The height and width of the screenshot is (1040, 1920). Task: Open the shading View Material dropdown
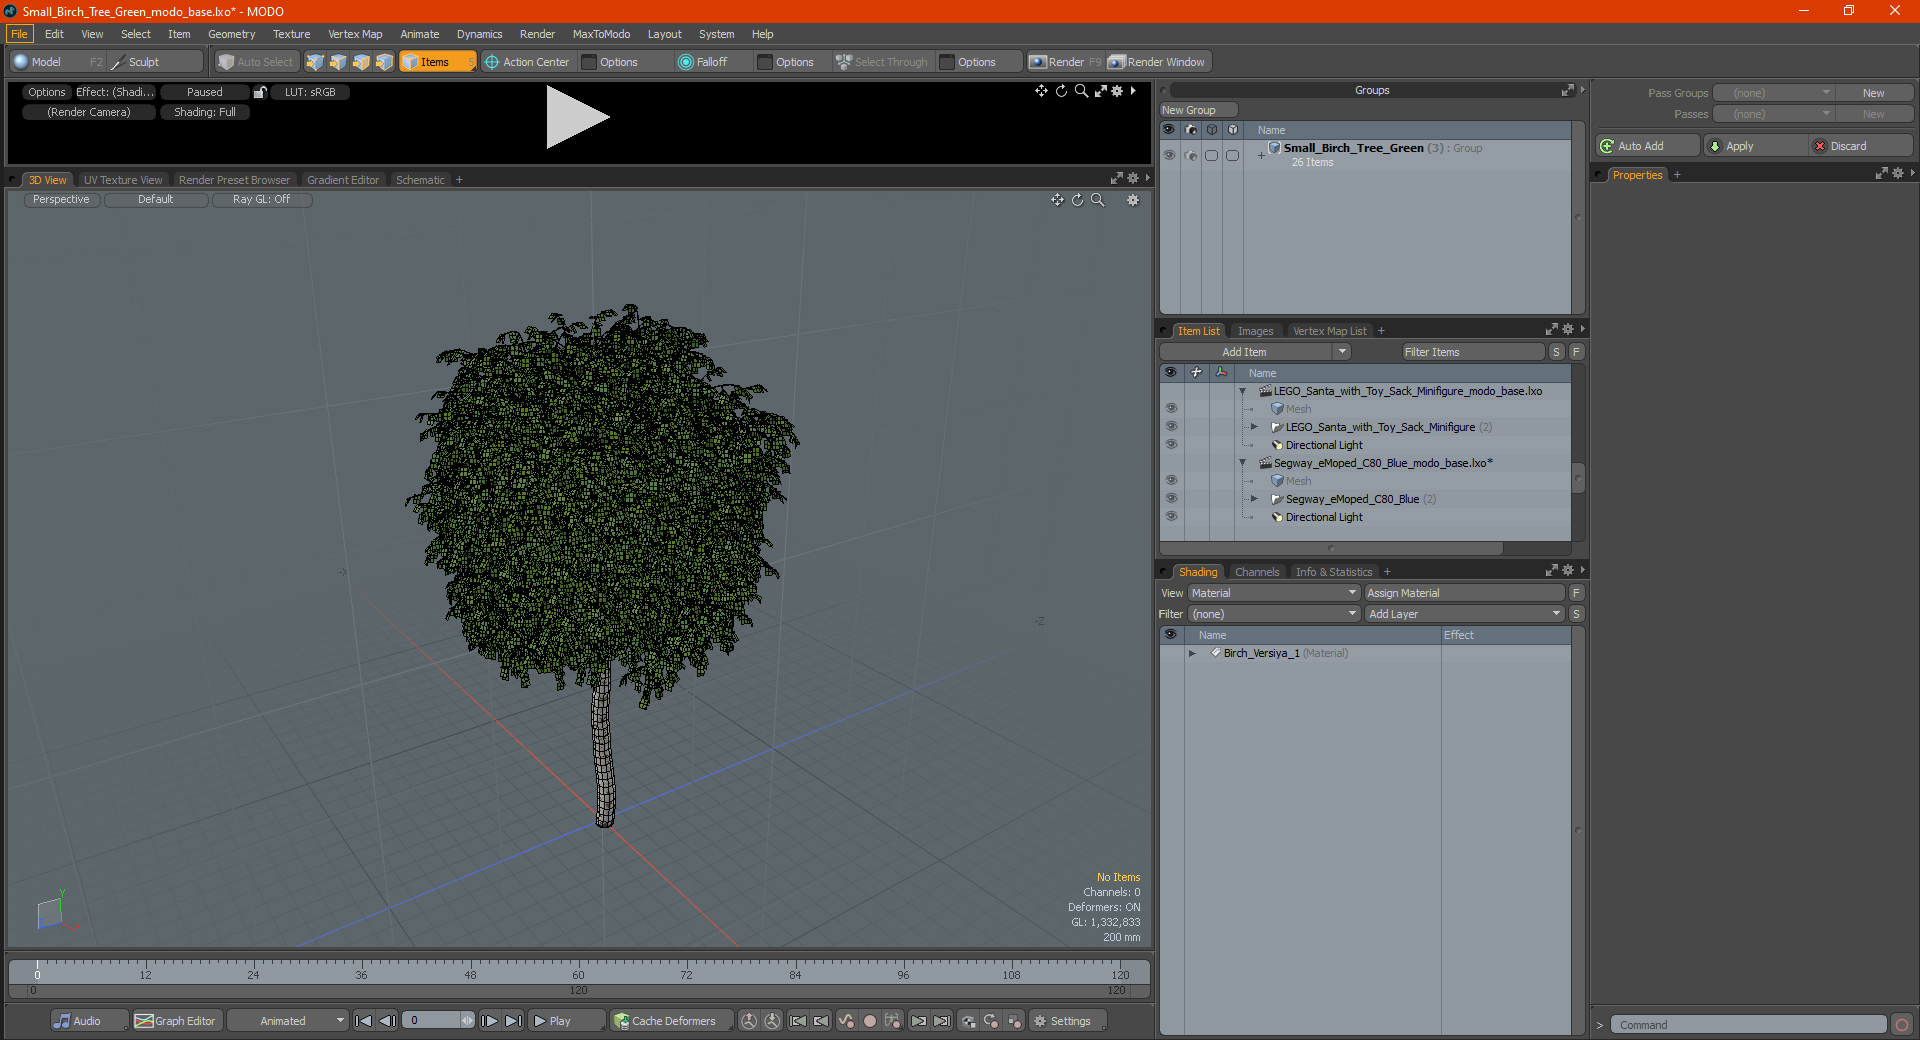click(x=1273, y=593)
